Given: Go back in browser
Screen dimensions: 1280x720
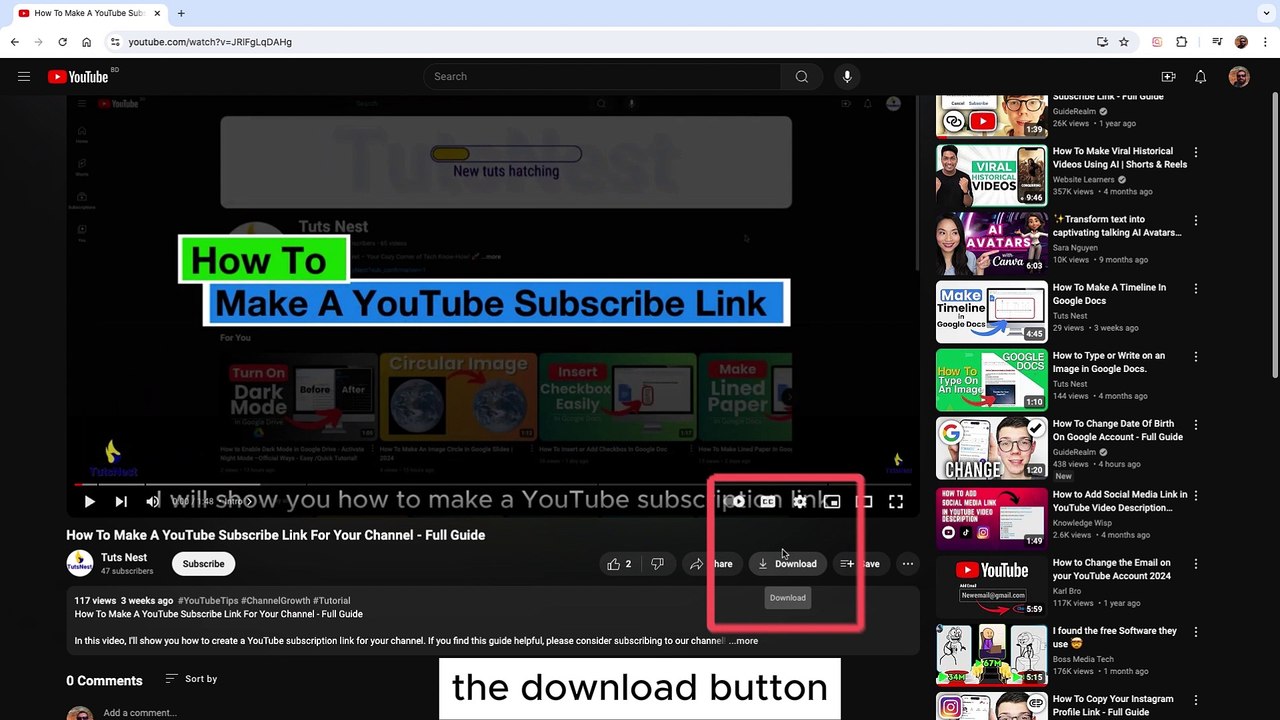Looking at the screenshot, I should (15, 42).
